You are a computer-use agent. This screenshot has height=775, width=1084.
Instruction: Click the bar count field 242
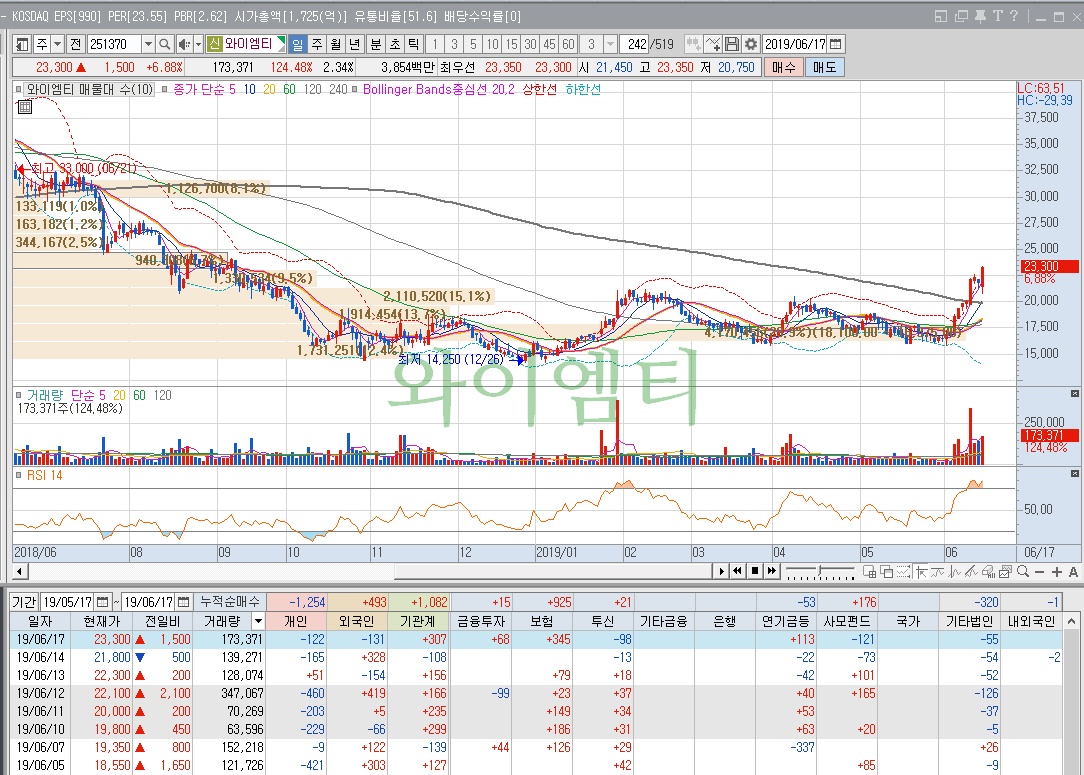coord(634,44)
